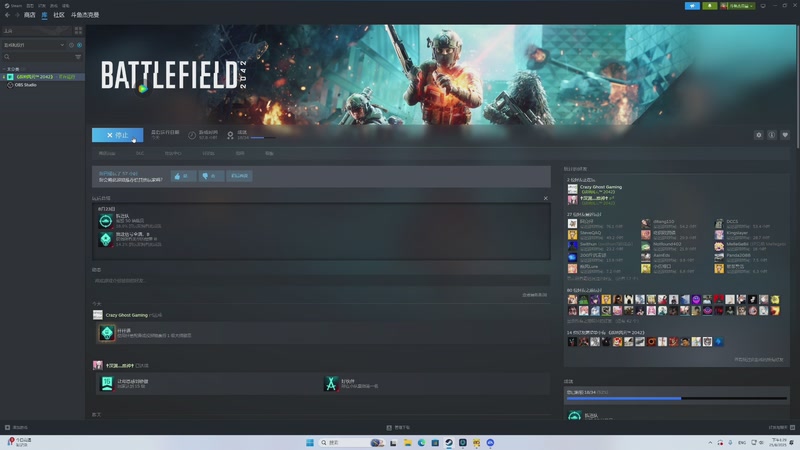
Task: Toggle library grid view icon in sidebar
Action: (x=78, y=31)
